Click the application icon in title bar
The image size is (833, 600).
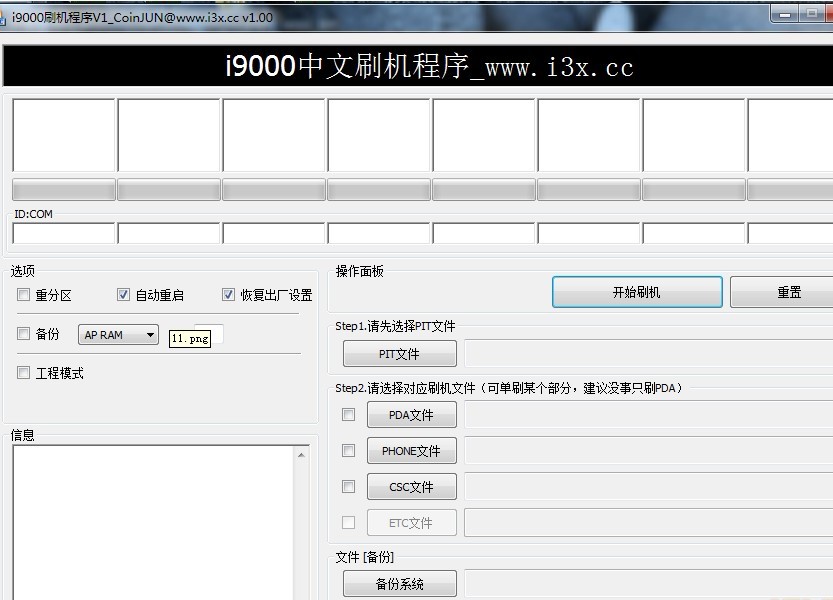coord(3,18)
